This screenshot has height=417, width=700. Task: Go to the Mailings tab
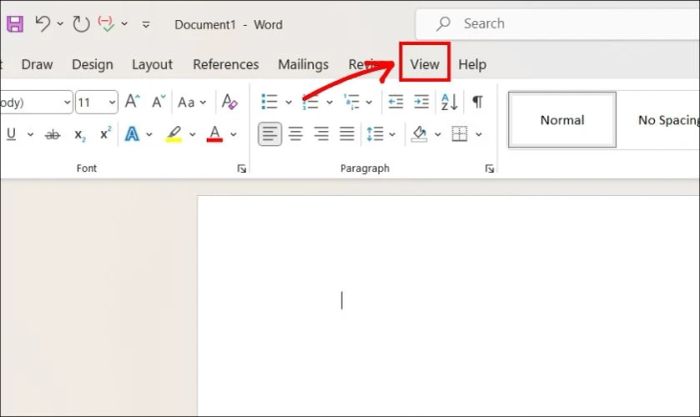[303, 64]
